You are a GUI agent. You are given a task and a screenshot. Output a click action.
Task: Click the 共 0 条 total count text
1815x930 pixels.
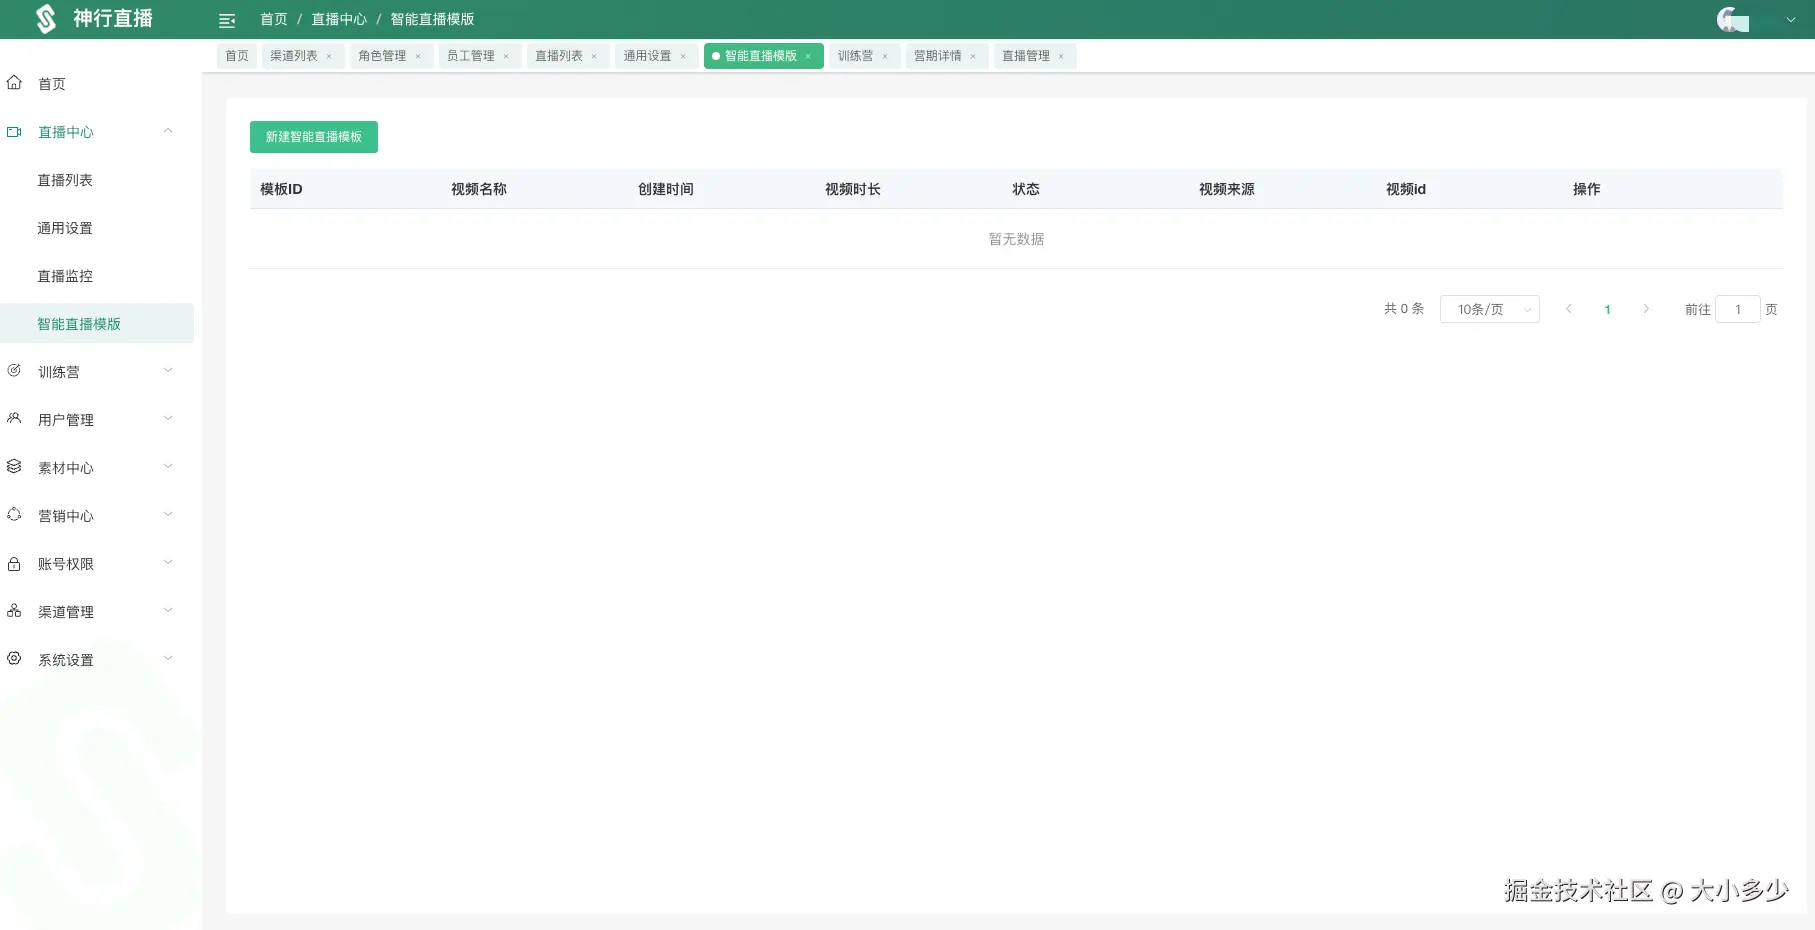point(1404,309)
